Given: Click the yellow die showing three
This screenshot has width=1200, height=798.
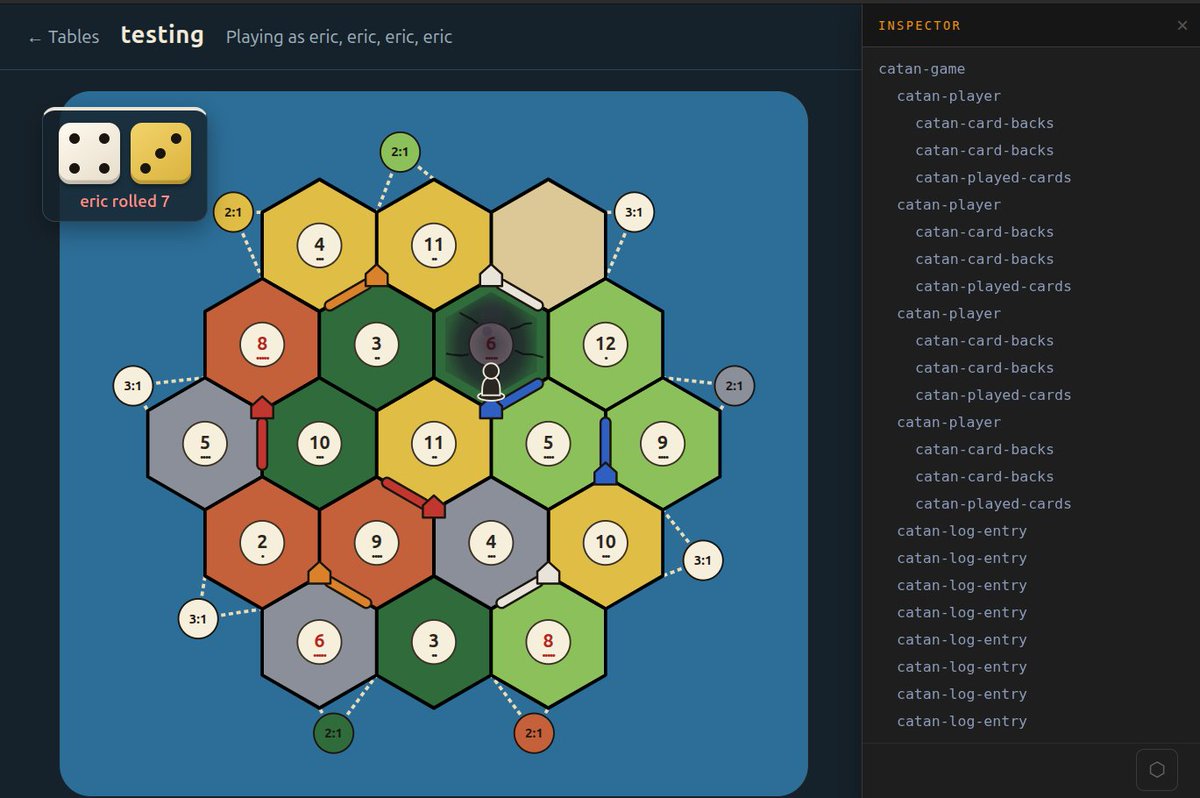Looking at the screenshot, I should (161, 153).
